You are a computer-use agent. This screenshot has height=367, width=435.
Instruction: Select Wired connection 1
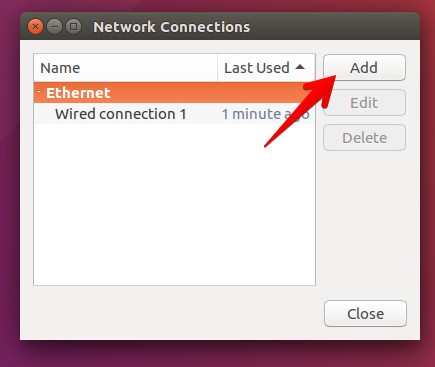coord(121,114)
